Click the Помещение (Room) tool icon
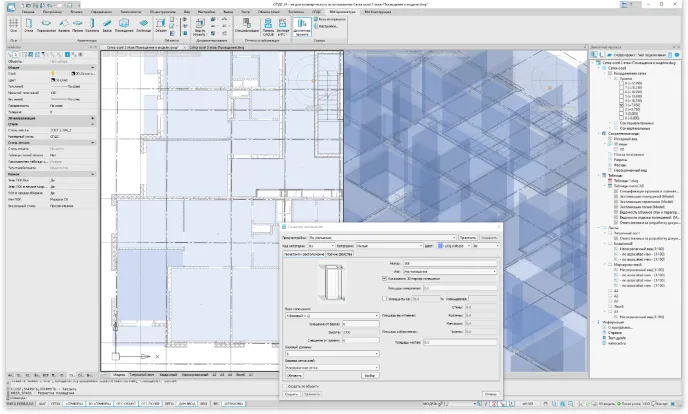This screenshot has width=688, height=414. coord(123,22)
